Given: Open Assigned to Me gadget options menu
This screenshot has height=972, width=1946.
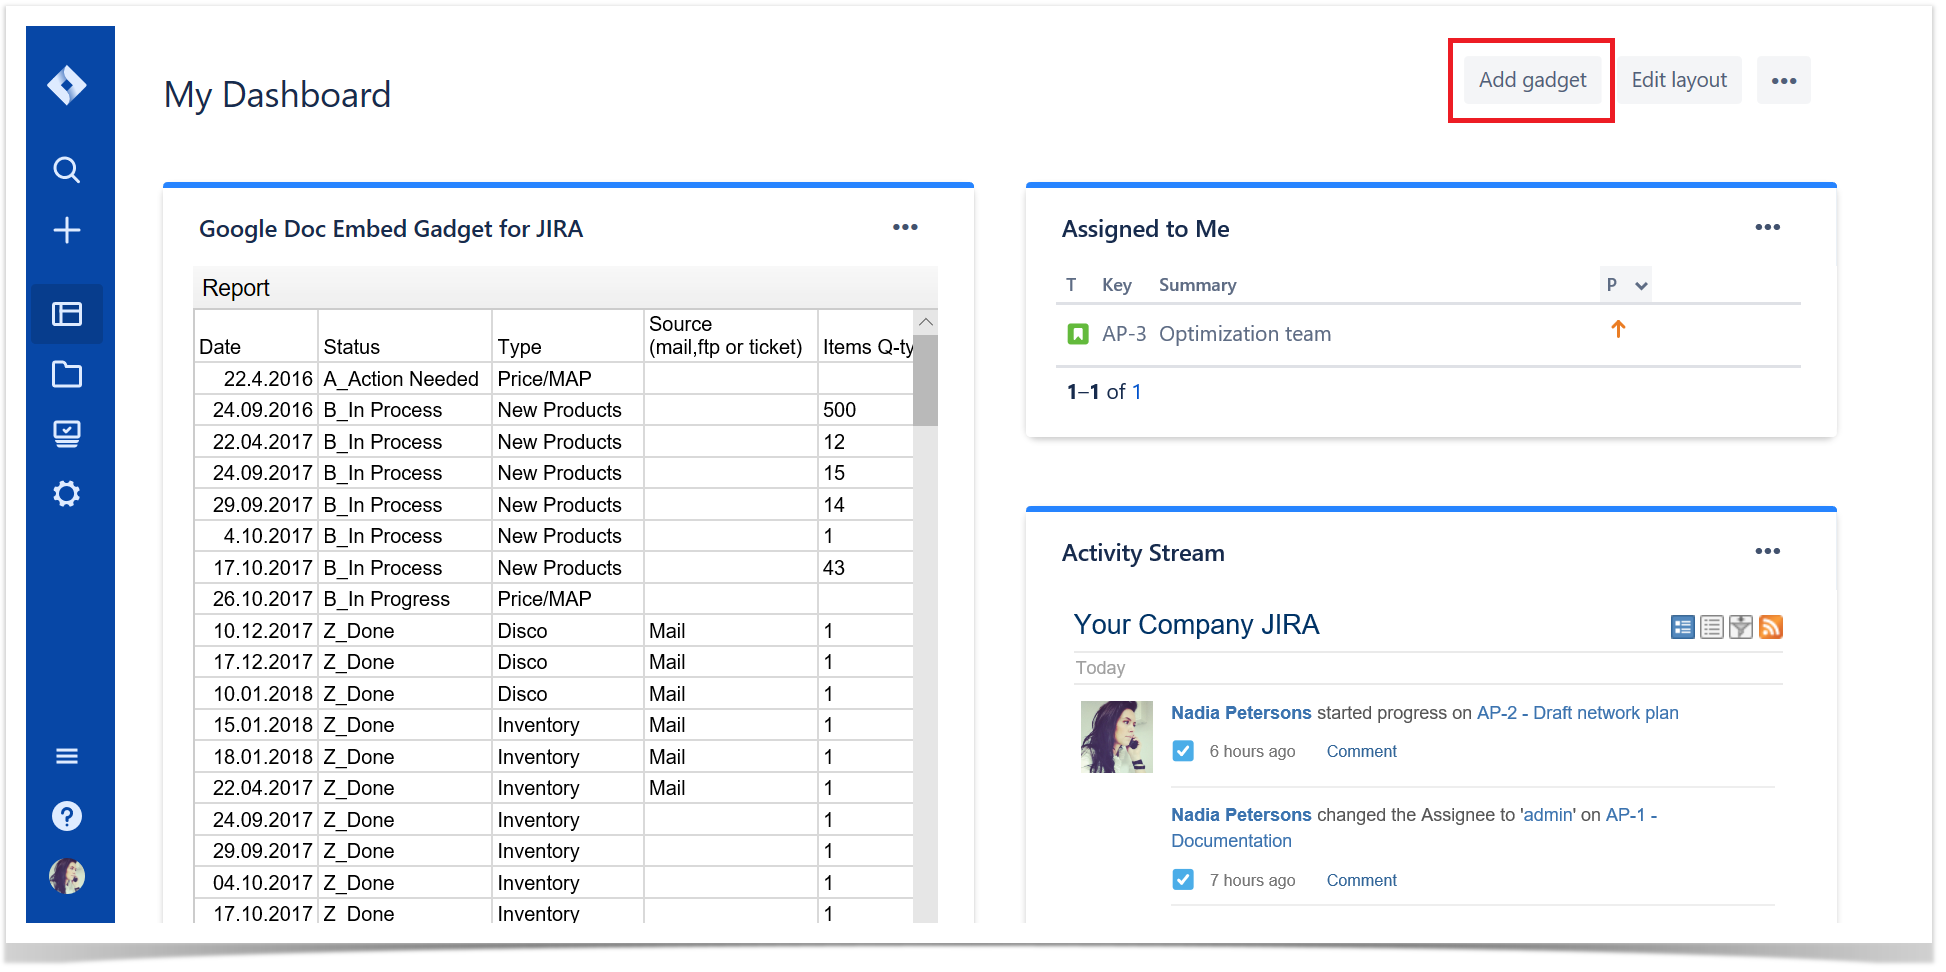Looking at the screenshot, I should pyautogui.click(x=1767, y=227).
